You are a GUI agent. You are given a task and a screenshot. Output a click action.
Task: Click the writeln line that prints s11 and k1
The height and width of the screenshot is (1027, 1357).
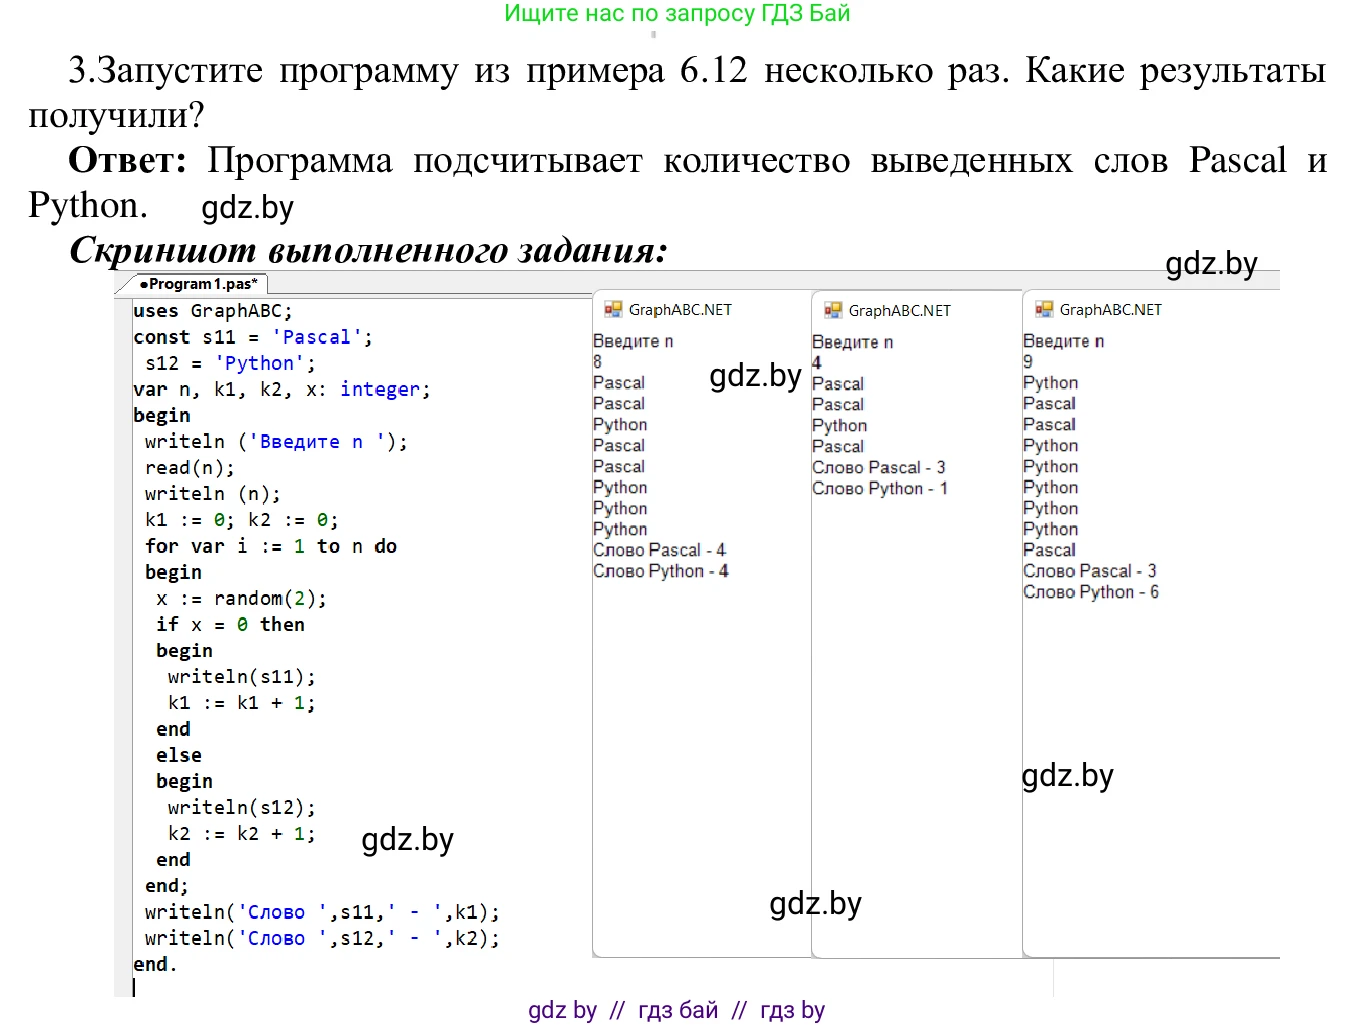tap(321, 912)
